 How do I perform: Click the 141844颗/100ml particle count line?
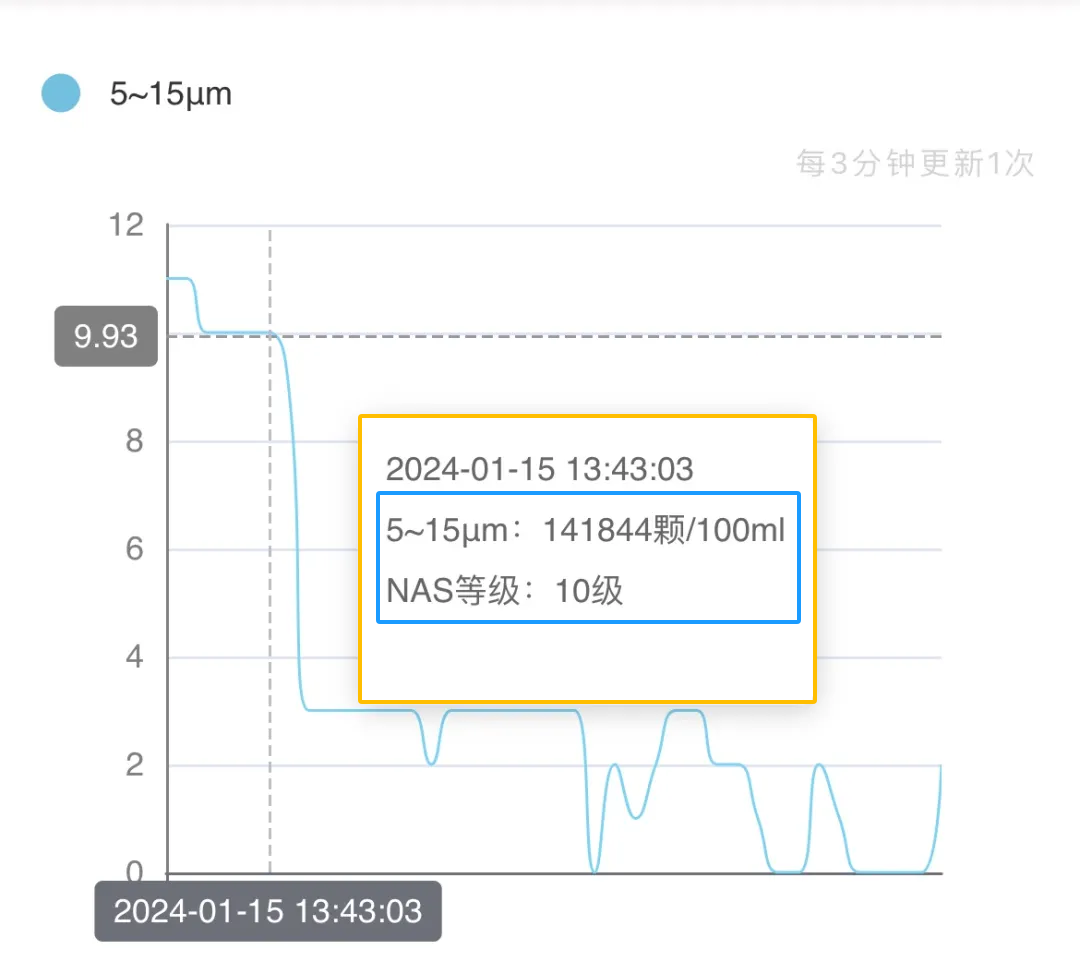(x=586, y=531)
